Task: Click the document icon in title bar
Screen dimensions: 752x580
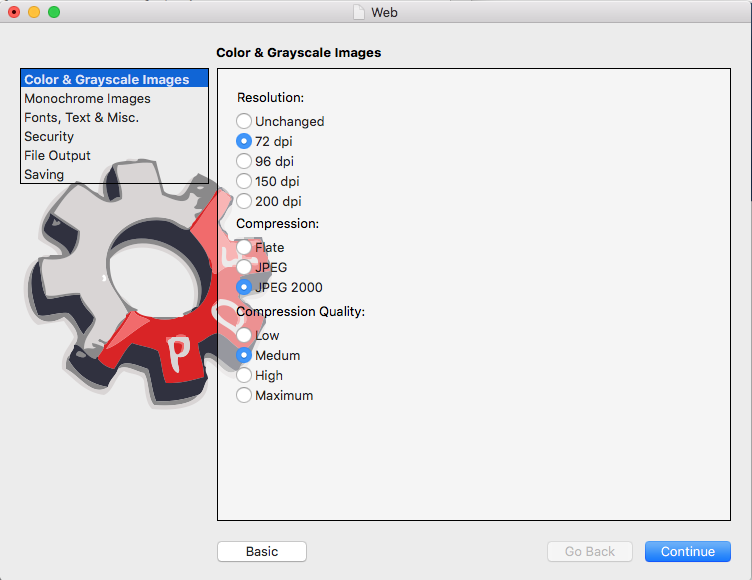Action: (361, 12)
